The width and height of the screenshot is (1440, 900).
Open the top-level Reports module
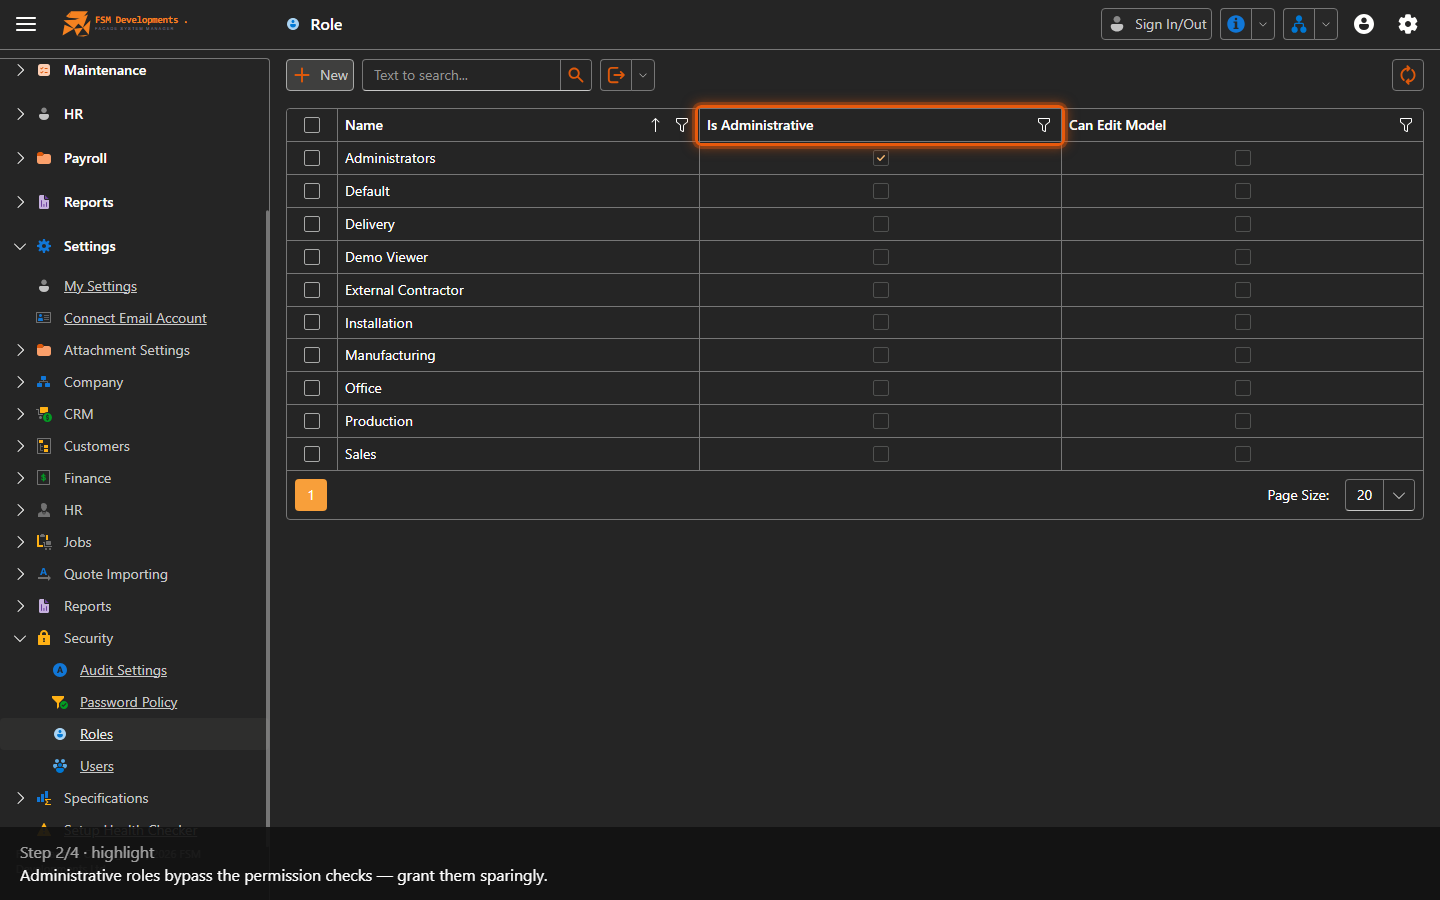tap(88, 202)
